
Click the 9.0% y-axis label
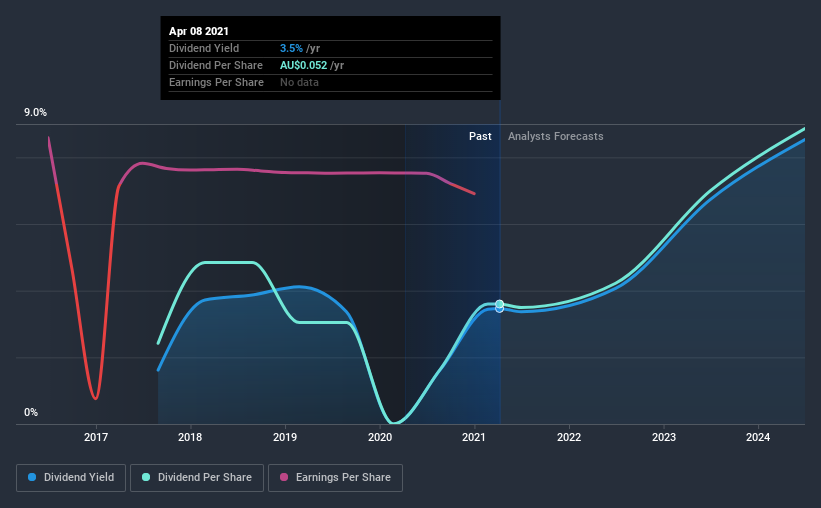tap(36, 114)
